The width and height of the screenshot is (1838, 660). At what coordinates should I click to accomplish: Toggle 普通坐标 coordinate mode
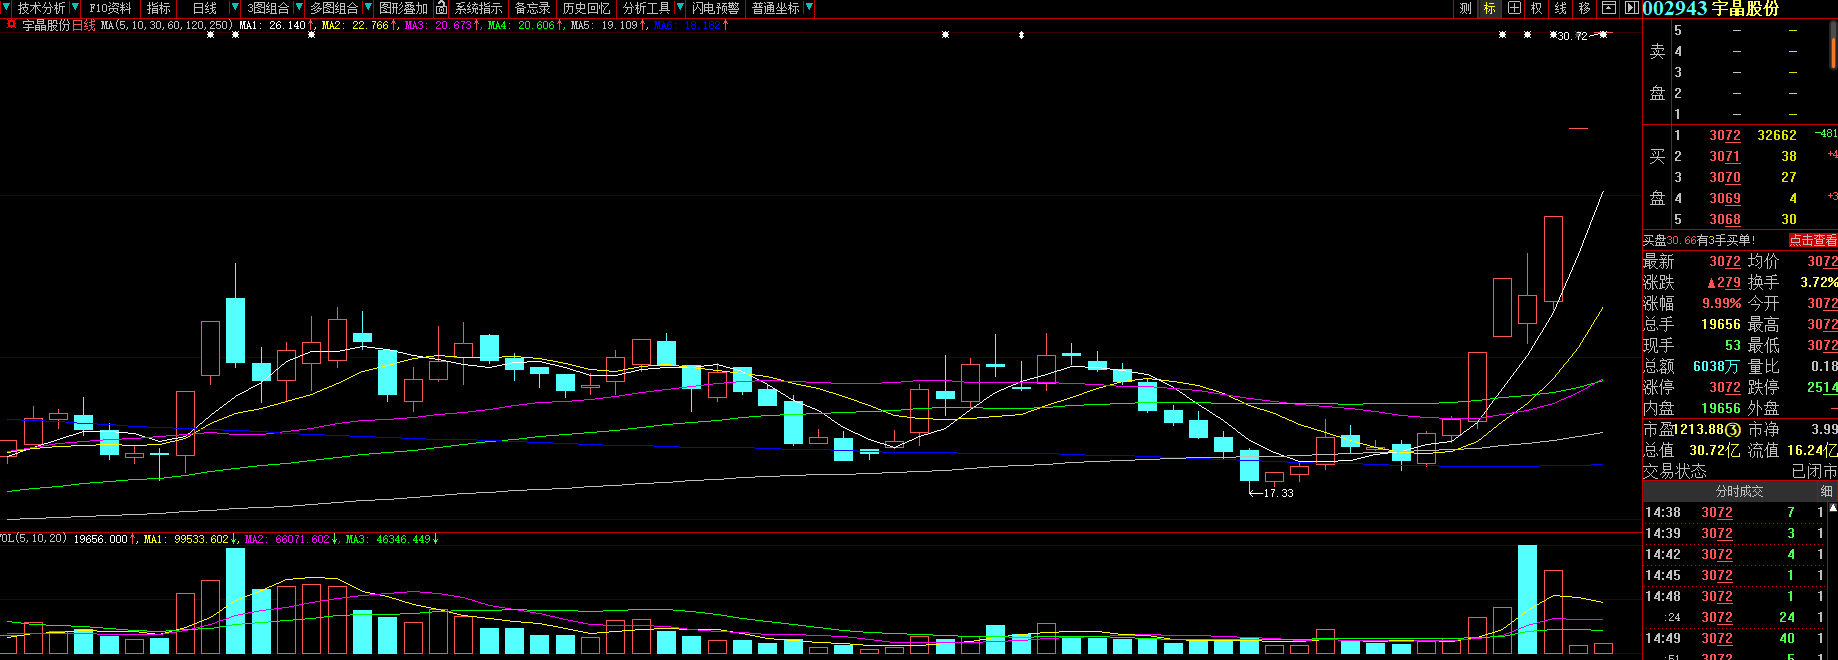tap(775, 8)
